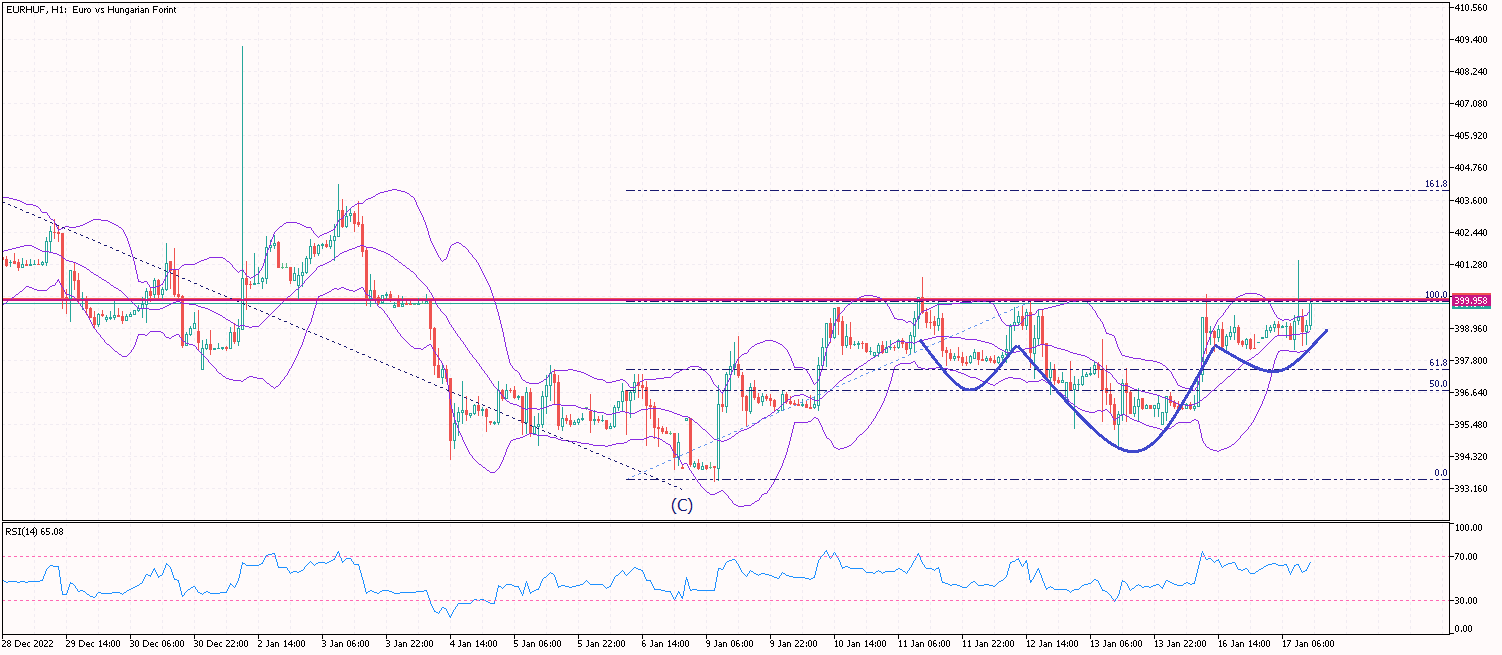Select the 50.0 Fibonacci level label
This screenshot has height=655, width=1502.
1438,384
